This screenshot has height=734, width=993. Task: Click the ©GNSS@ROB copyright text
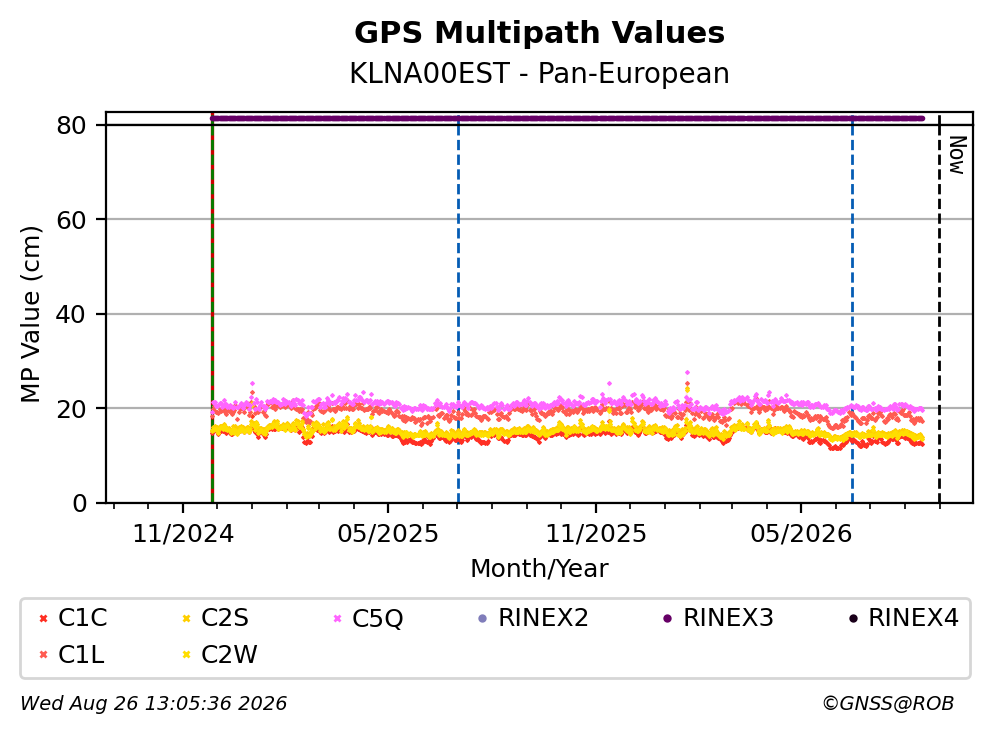pyautogui.click(x=888, y=704)
